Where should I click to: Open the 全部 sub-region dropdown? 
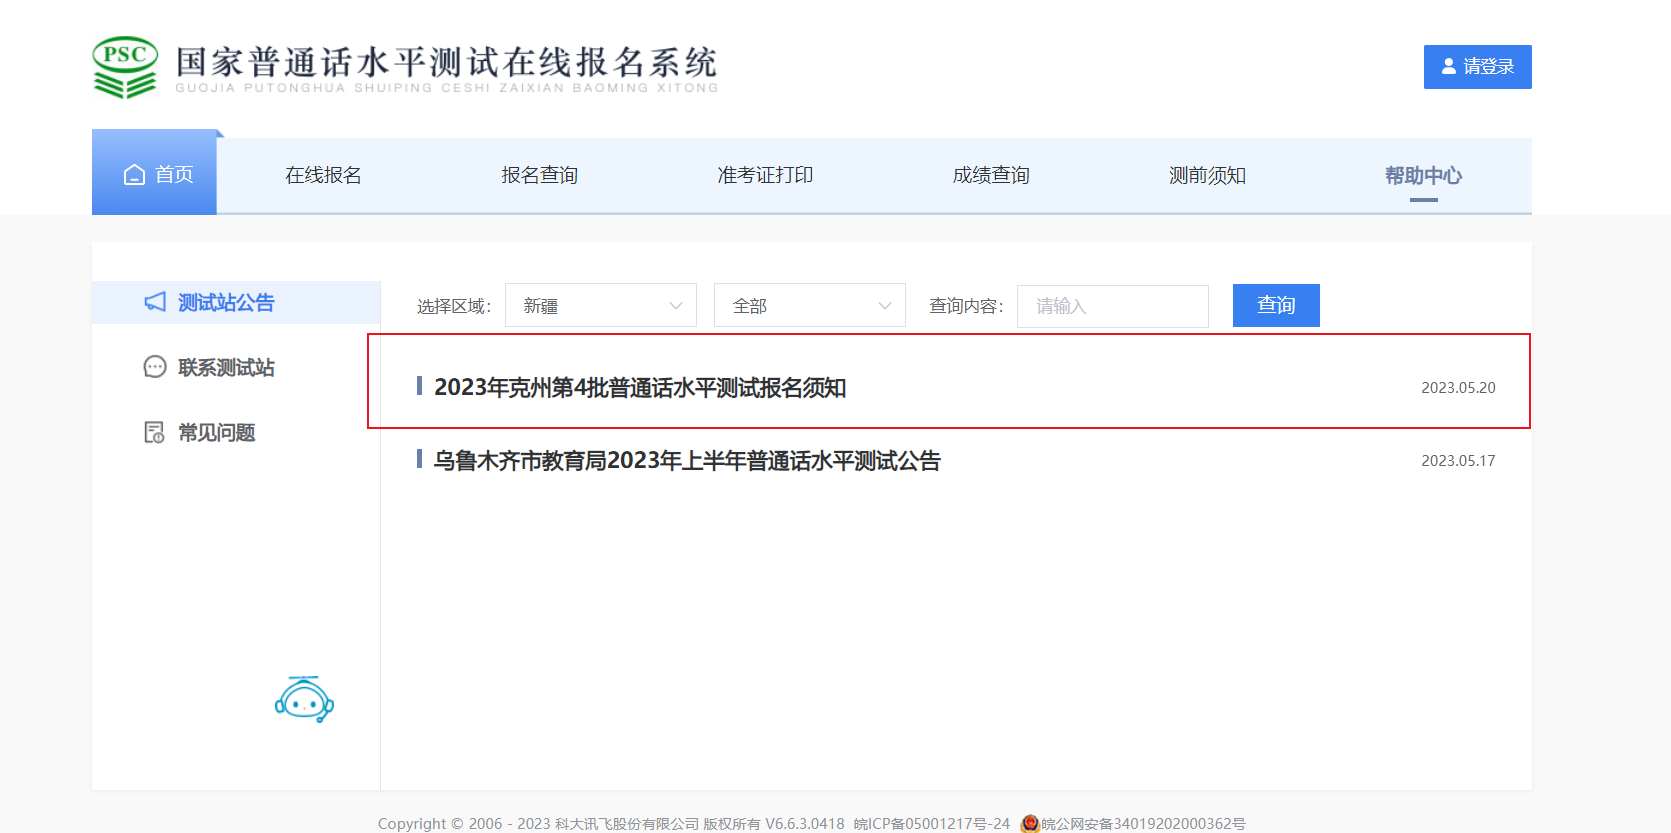809,306
